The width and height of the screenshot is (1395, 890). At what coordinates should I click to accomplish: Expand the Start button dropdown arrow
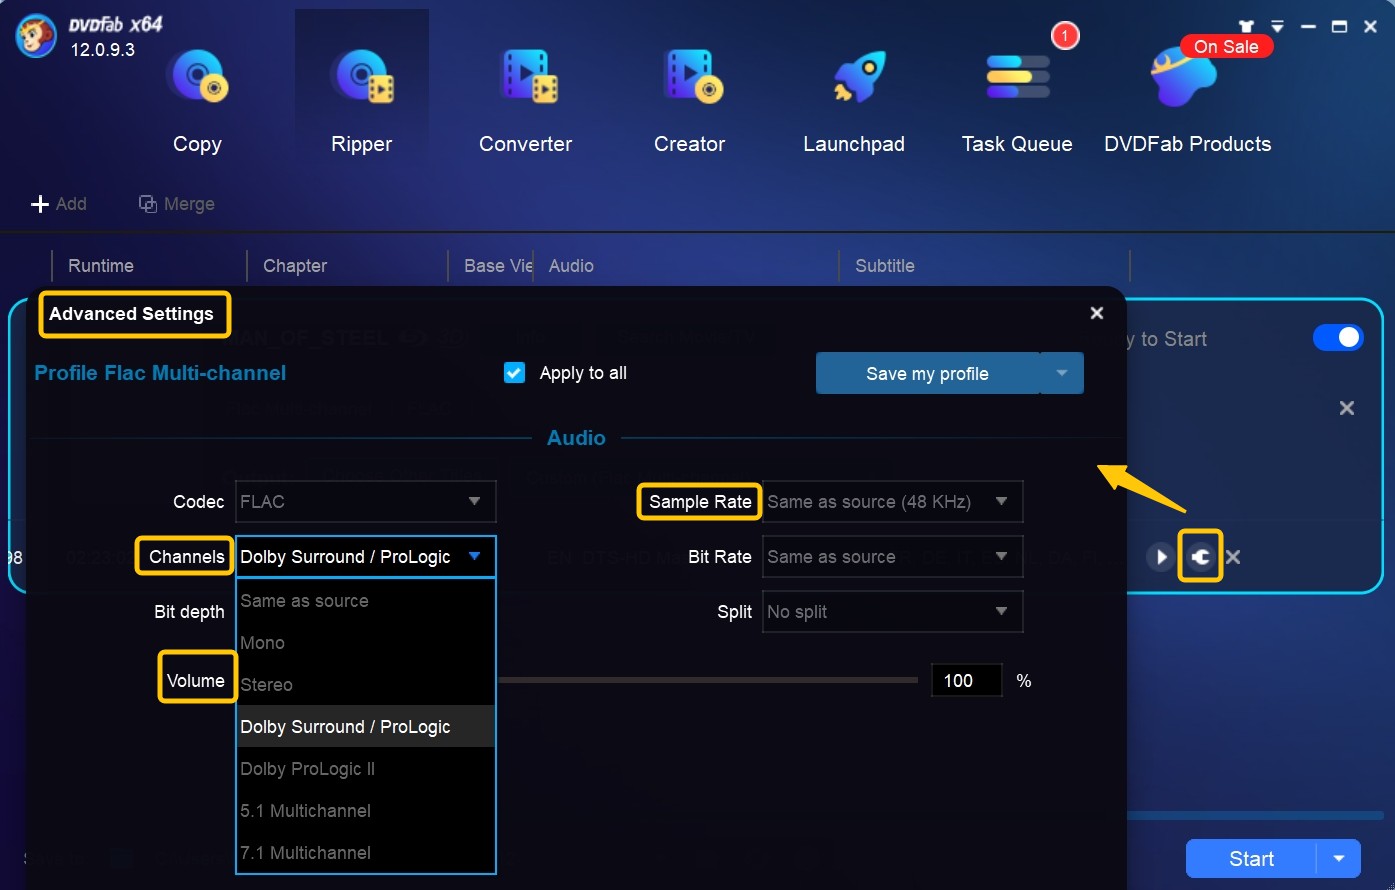coord(1339,859)
